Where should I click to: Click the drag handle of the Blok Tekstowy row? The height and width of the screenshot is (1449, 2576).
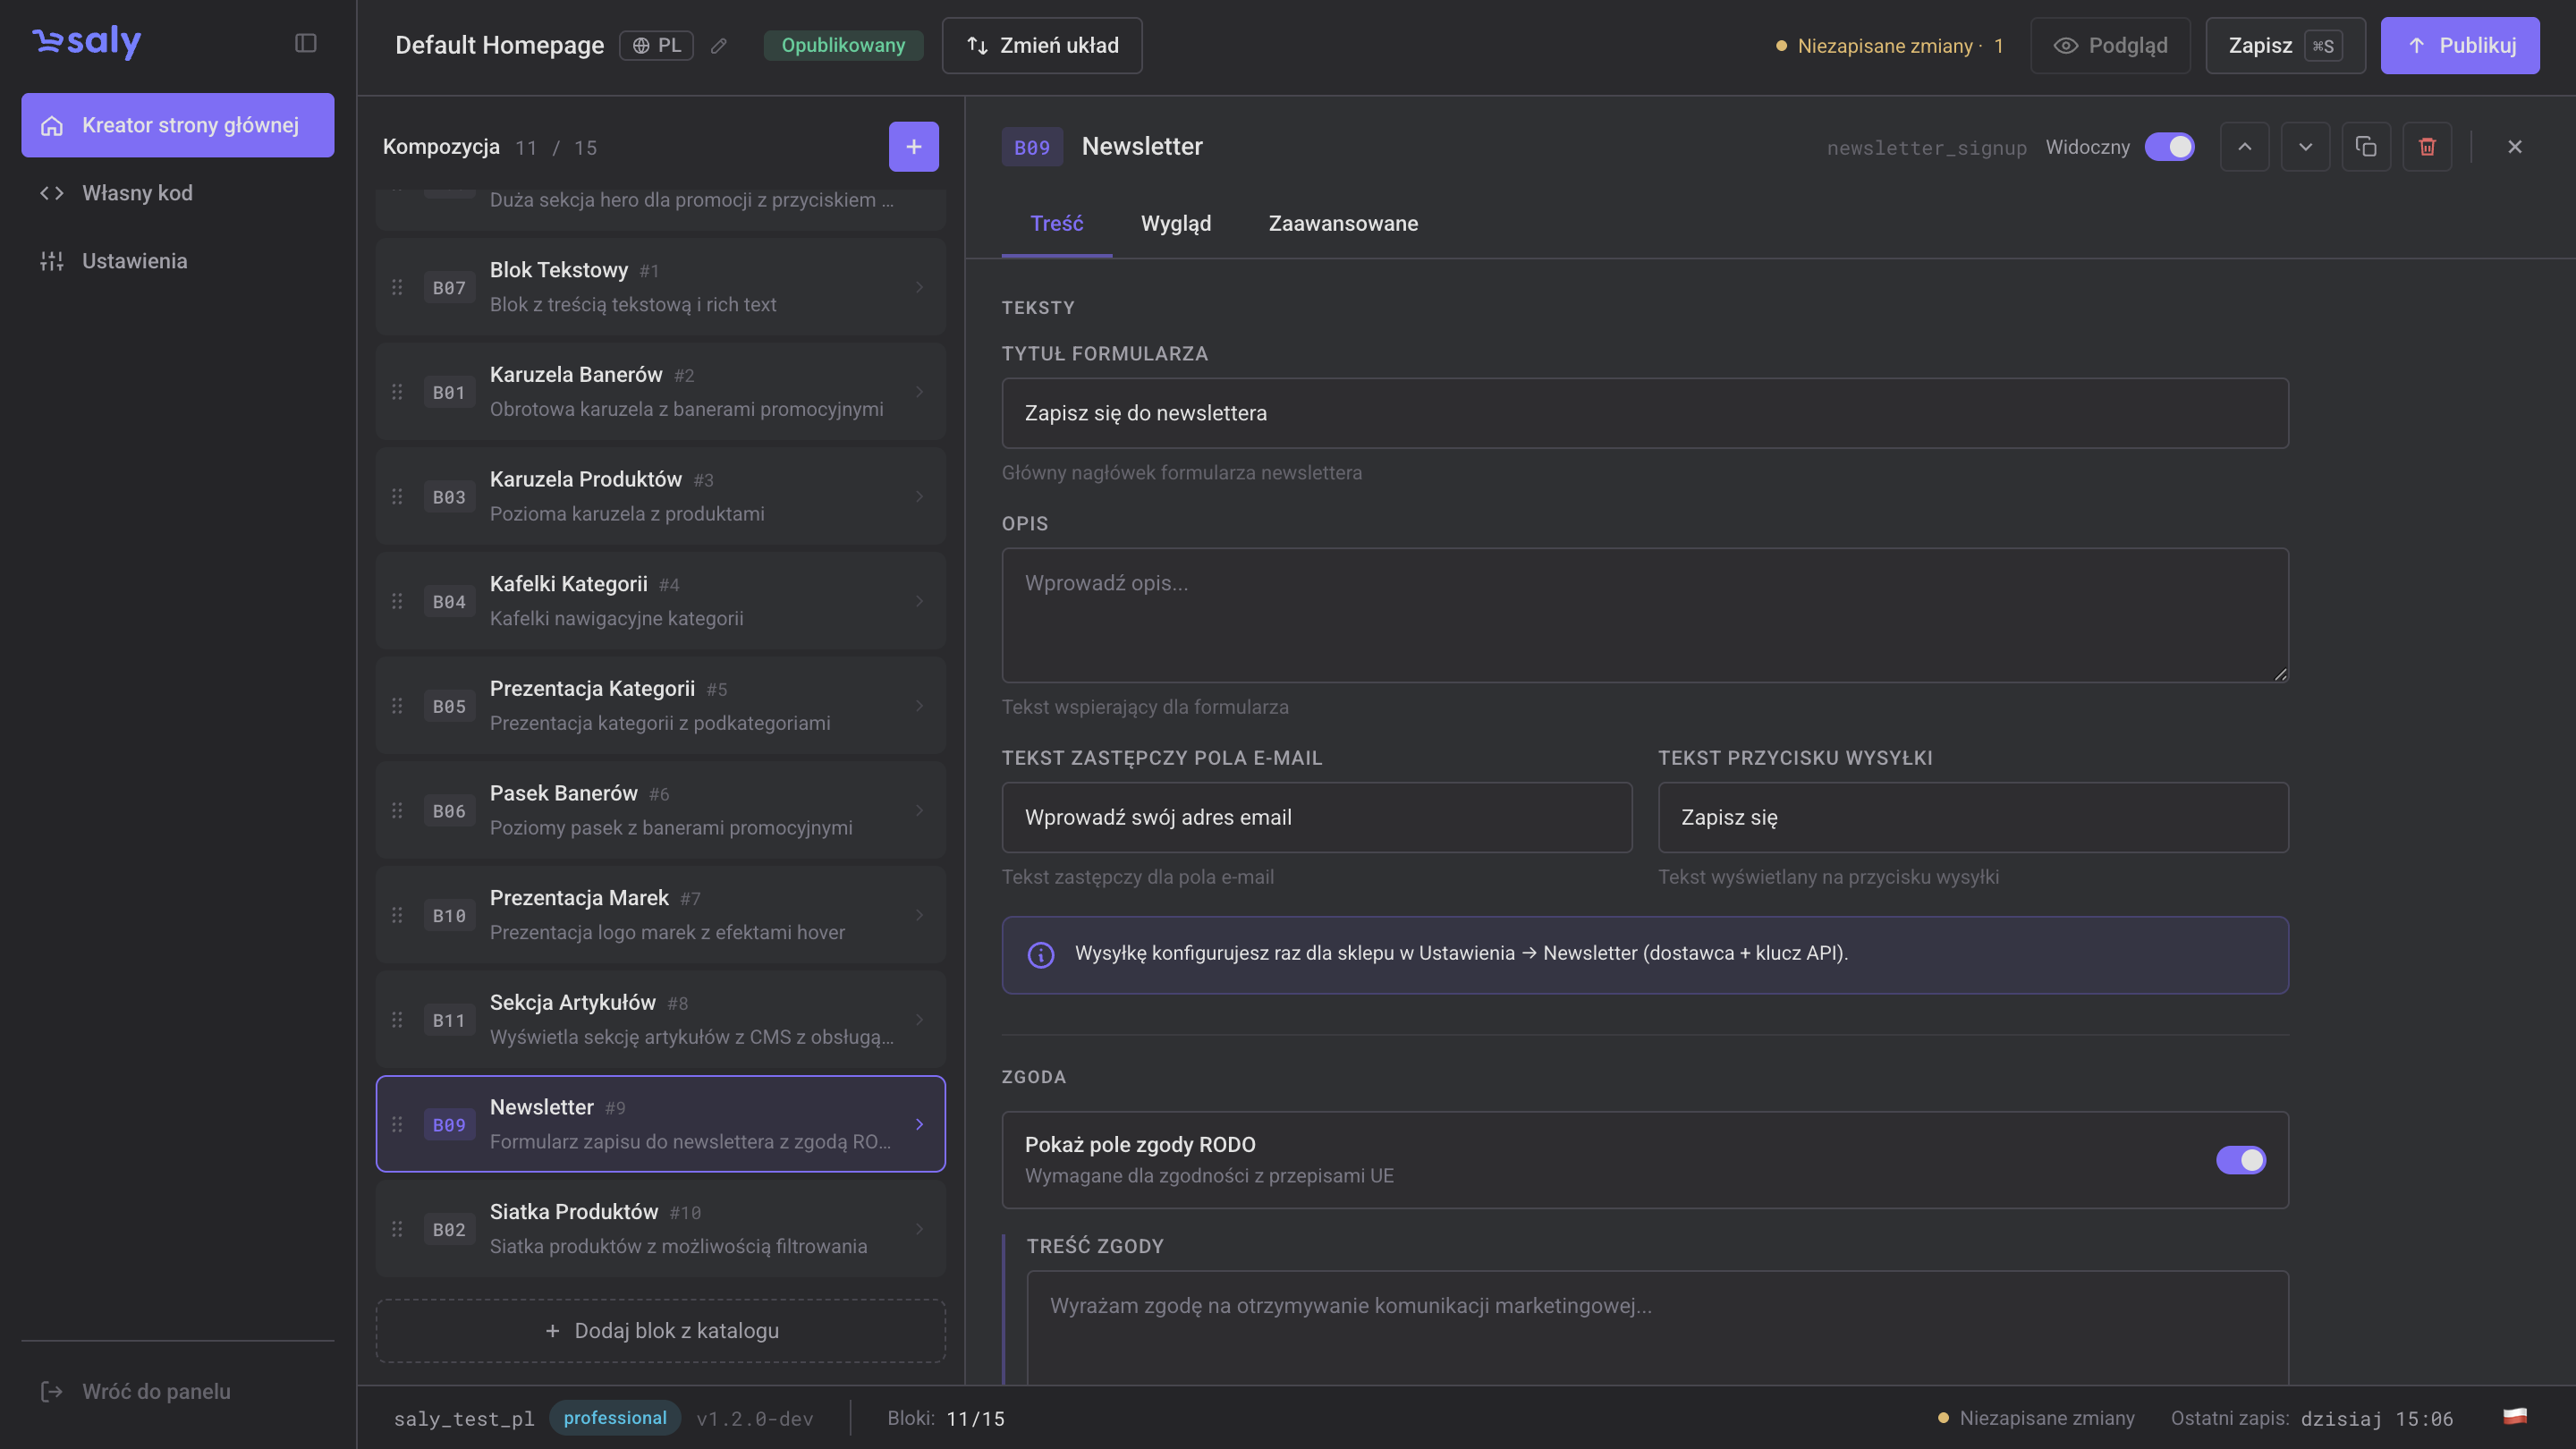point(397,287)
